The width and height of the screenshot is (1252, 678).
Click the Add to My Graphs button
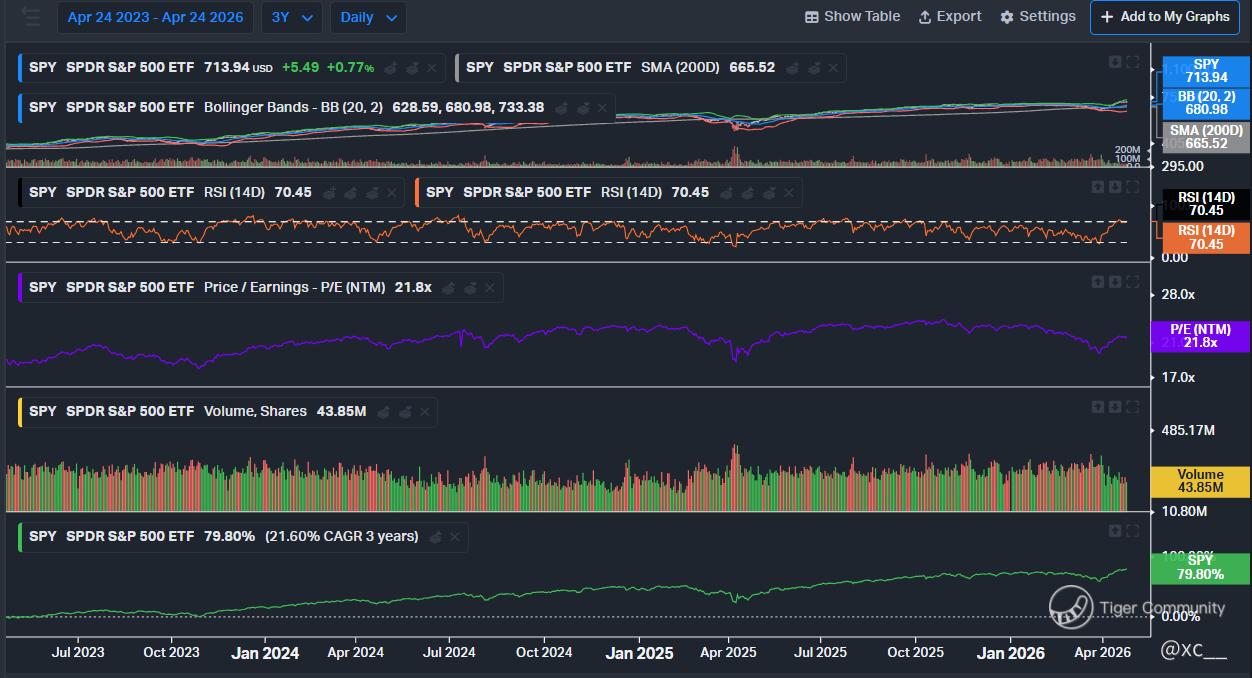click(1164, 17)
